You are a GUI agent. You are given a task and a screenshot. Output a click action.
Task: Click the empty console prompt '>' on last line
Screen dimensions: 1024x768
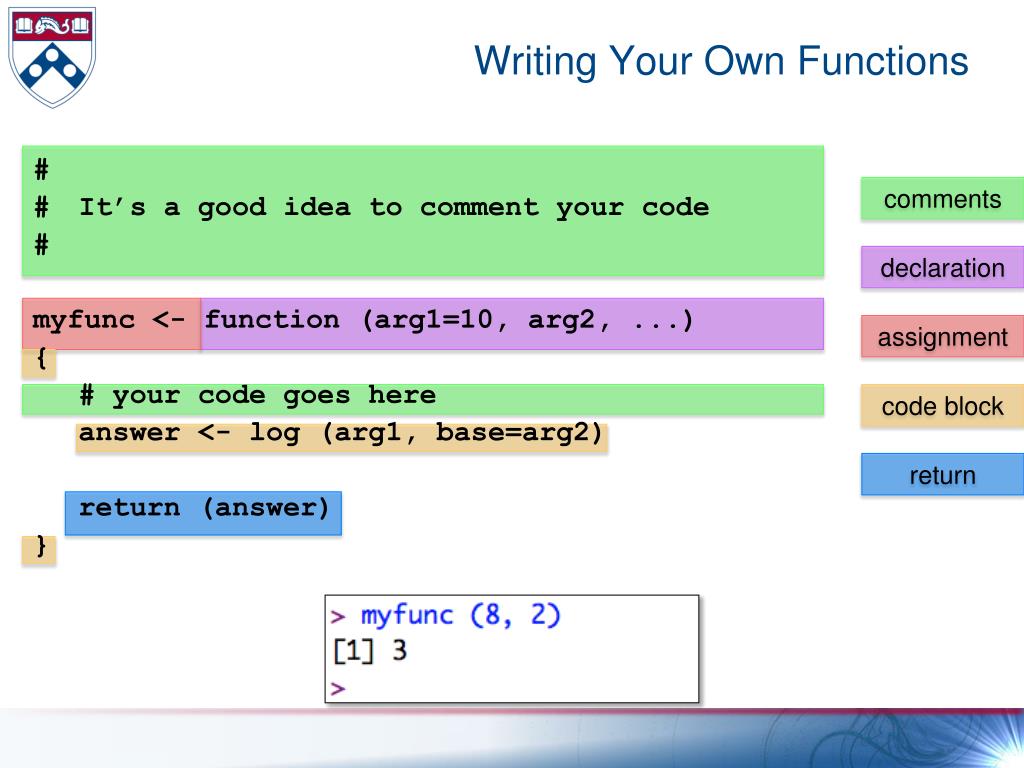[338, 688]
